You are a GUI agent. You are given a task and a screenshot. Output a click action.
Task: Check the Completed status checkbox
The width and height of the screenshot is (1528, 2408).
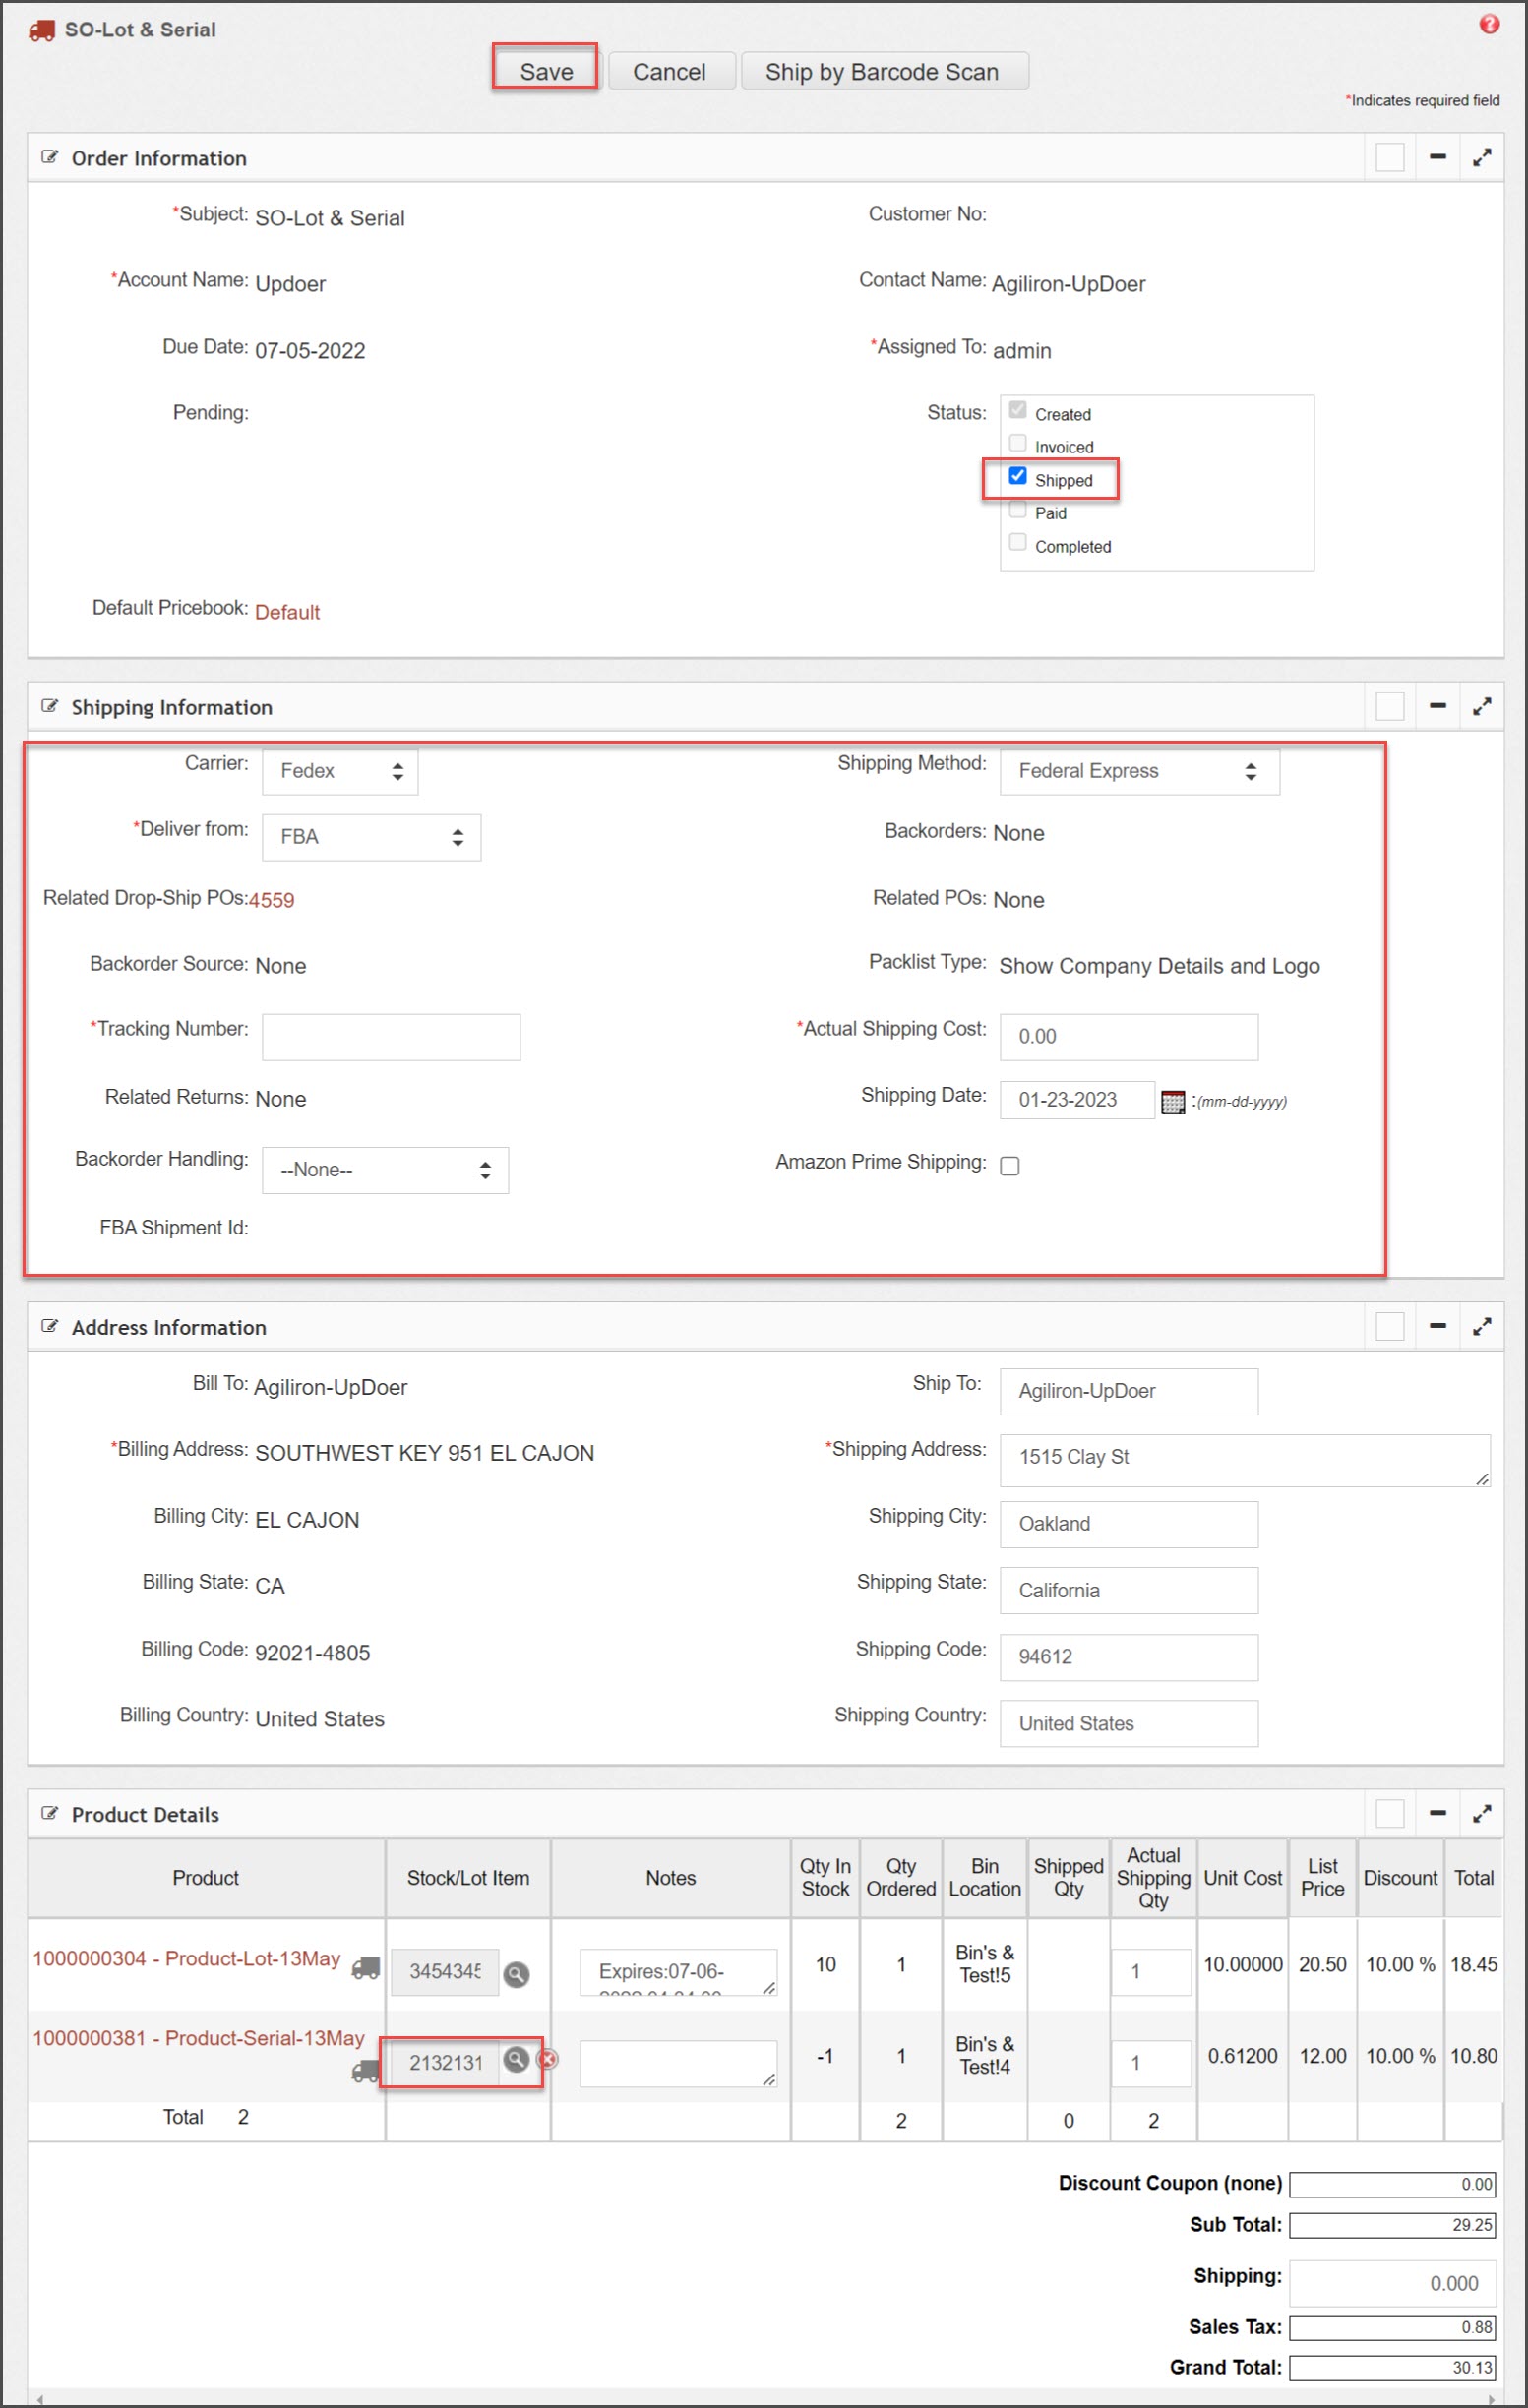pos(1017,542)
